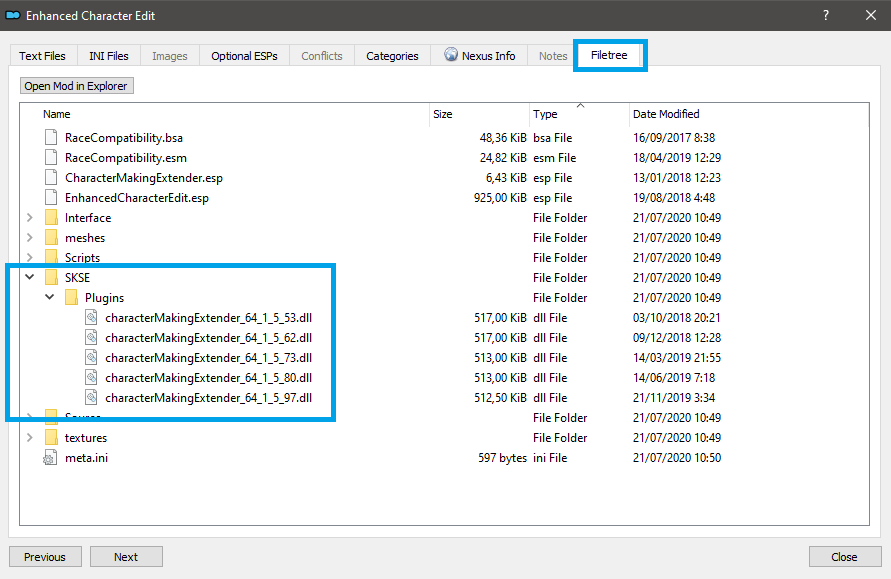Select RaceCompatibility.bsa file name
Viewport: 891px width, 579px height.
124,138
